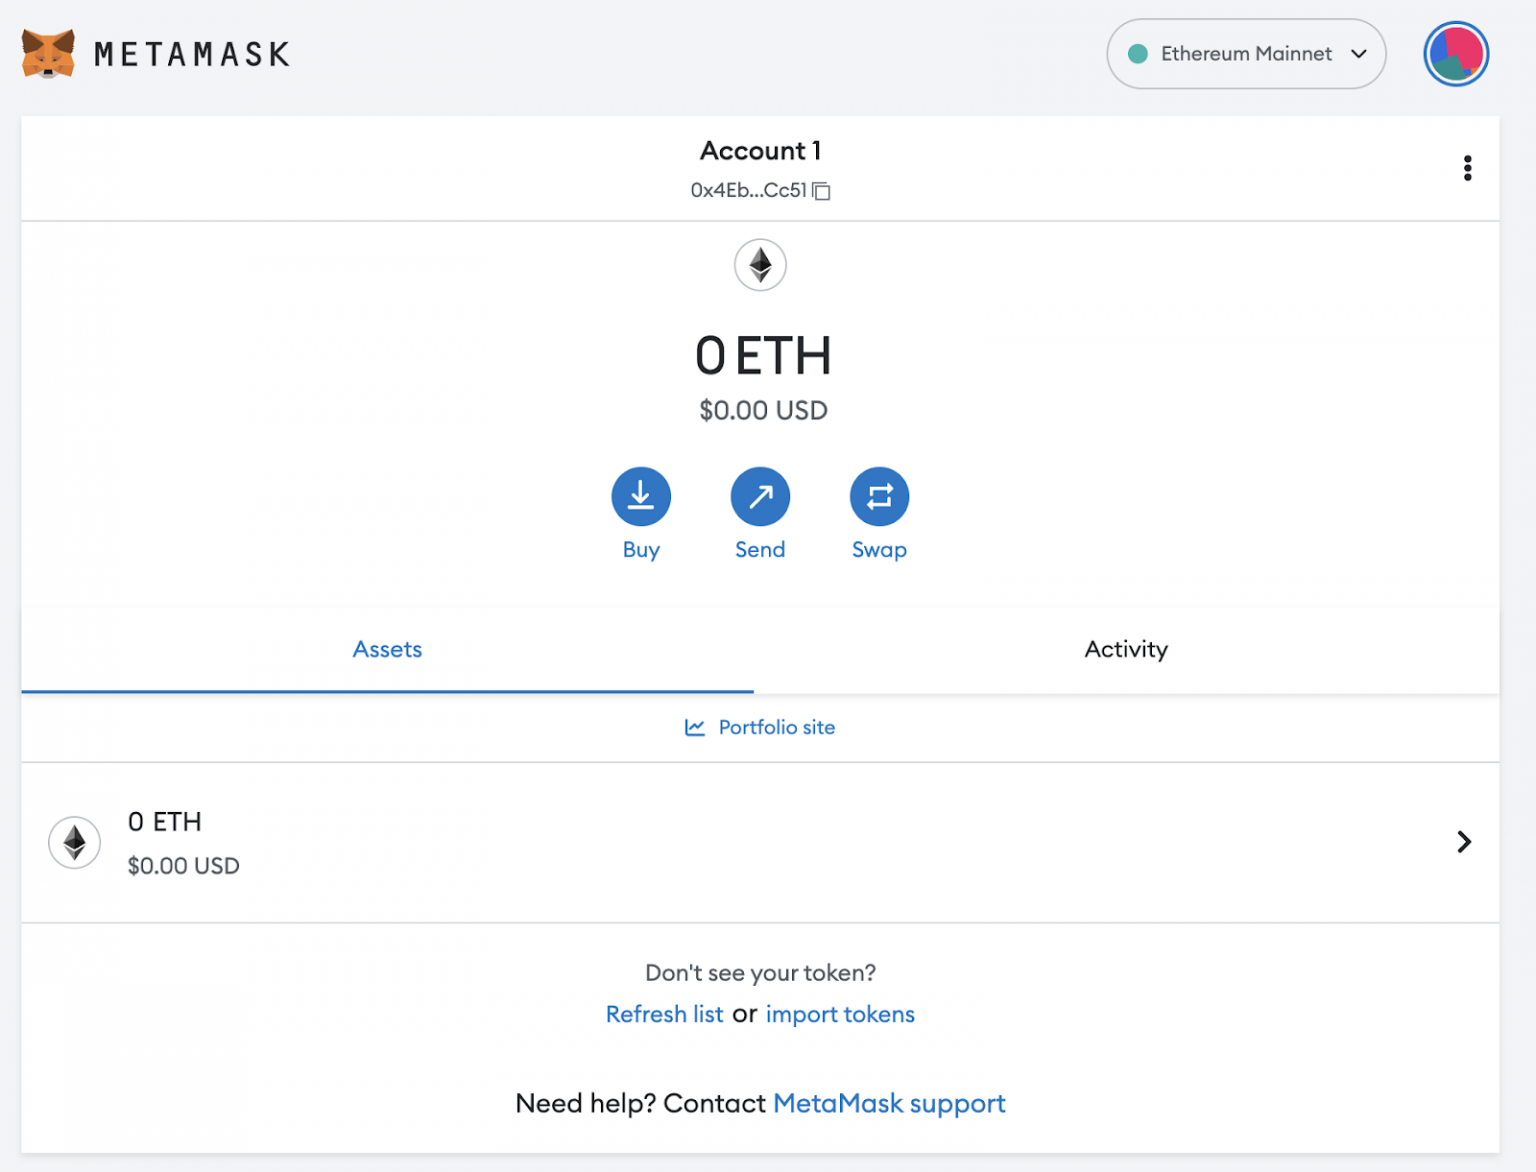The height and width of the screenshot is (1172, 1536).
Task: Select the Assets tab
Action: pyautogui.click(x=387, y=649)
